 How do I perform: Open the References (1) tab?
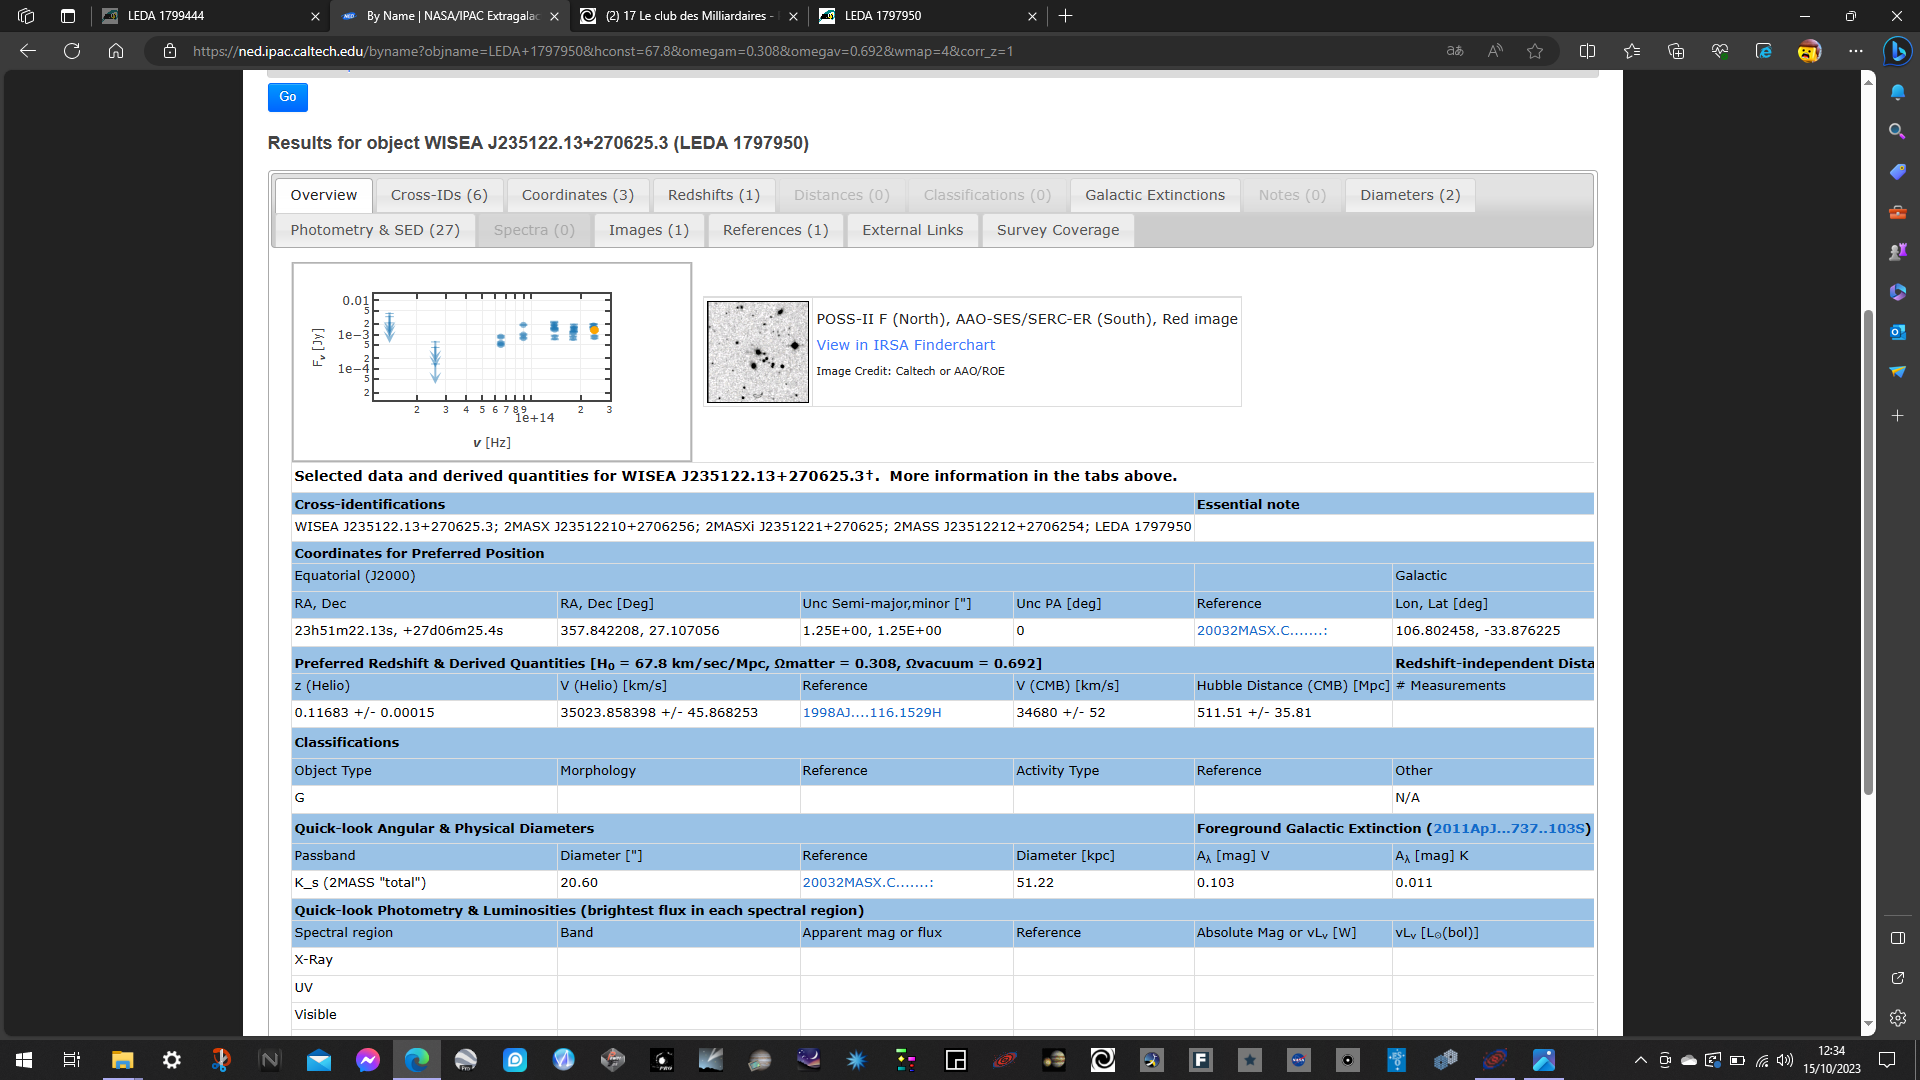pos(776,230)
